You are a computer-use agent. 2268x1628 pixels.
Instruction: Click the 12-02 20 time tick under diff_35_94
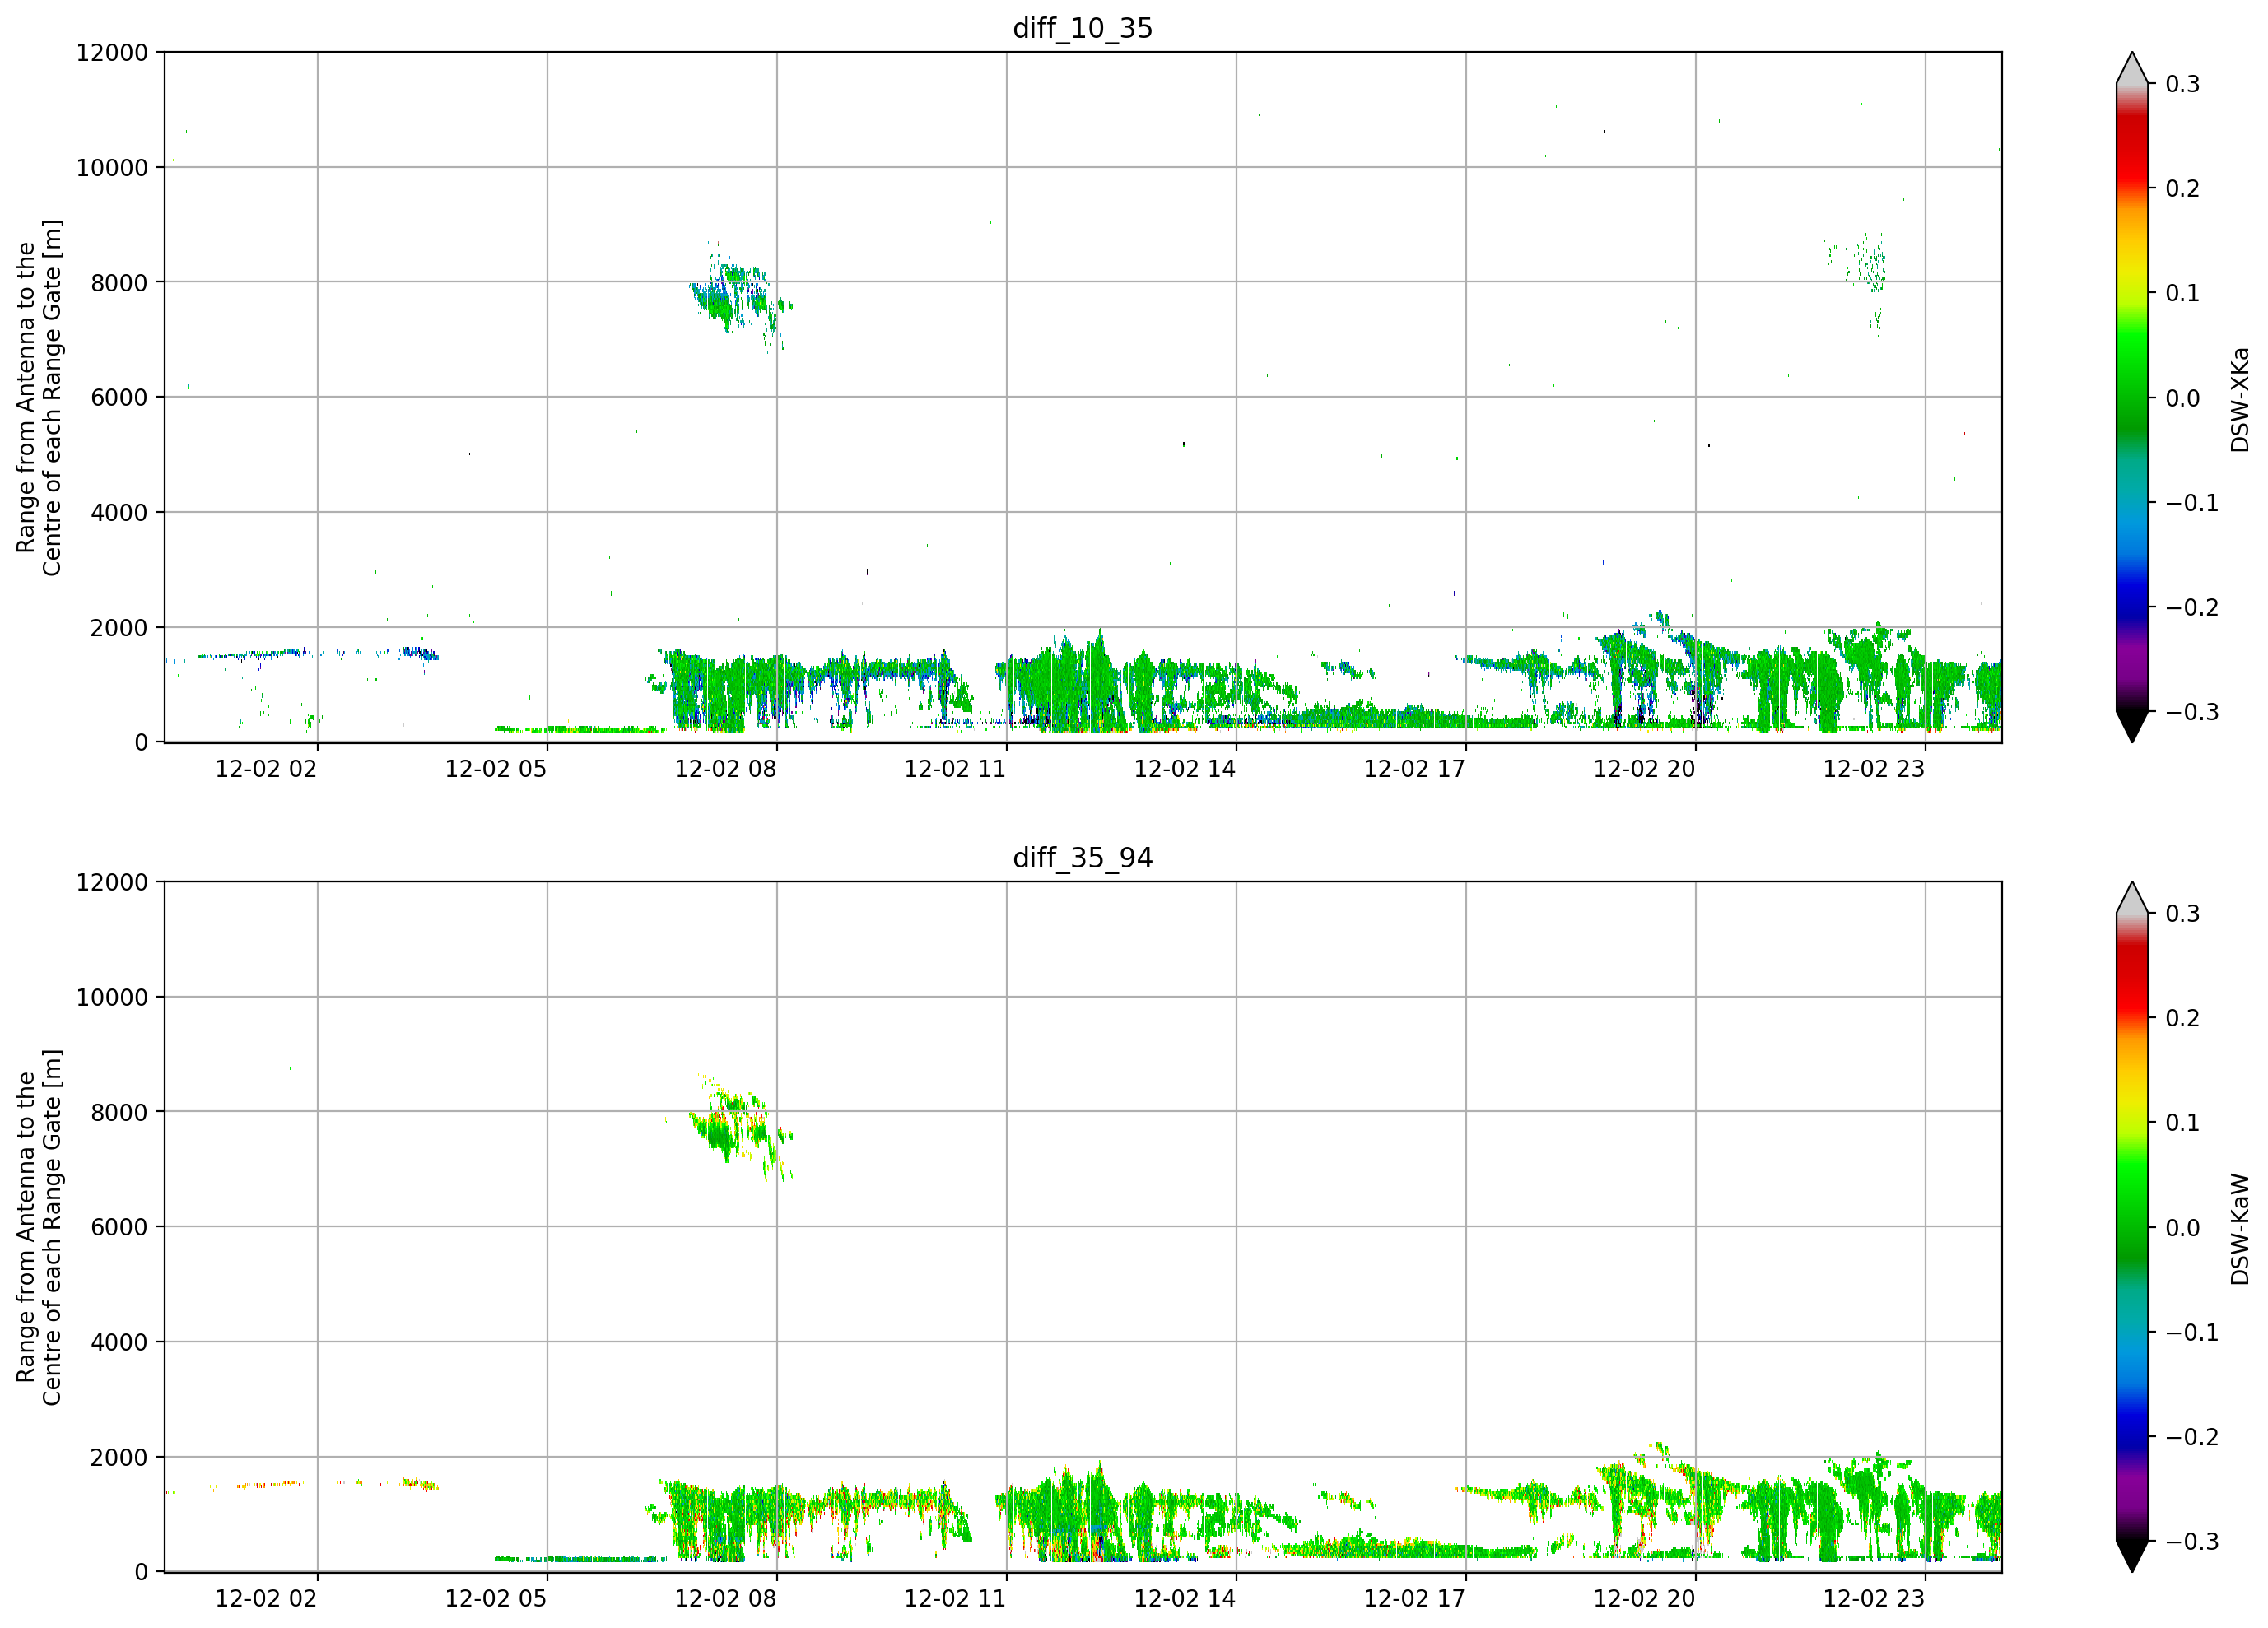click(x=1644, y=1599)
